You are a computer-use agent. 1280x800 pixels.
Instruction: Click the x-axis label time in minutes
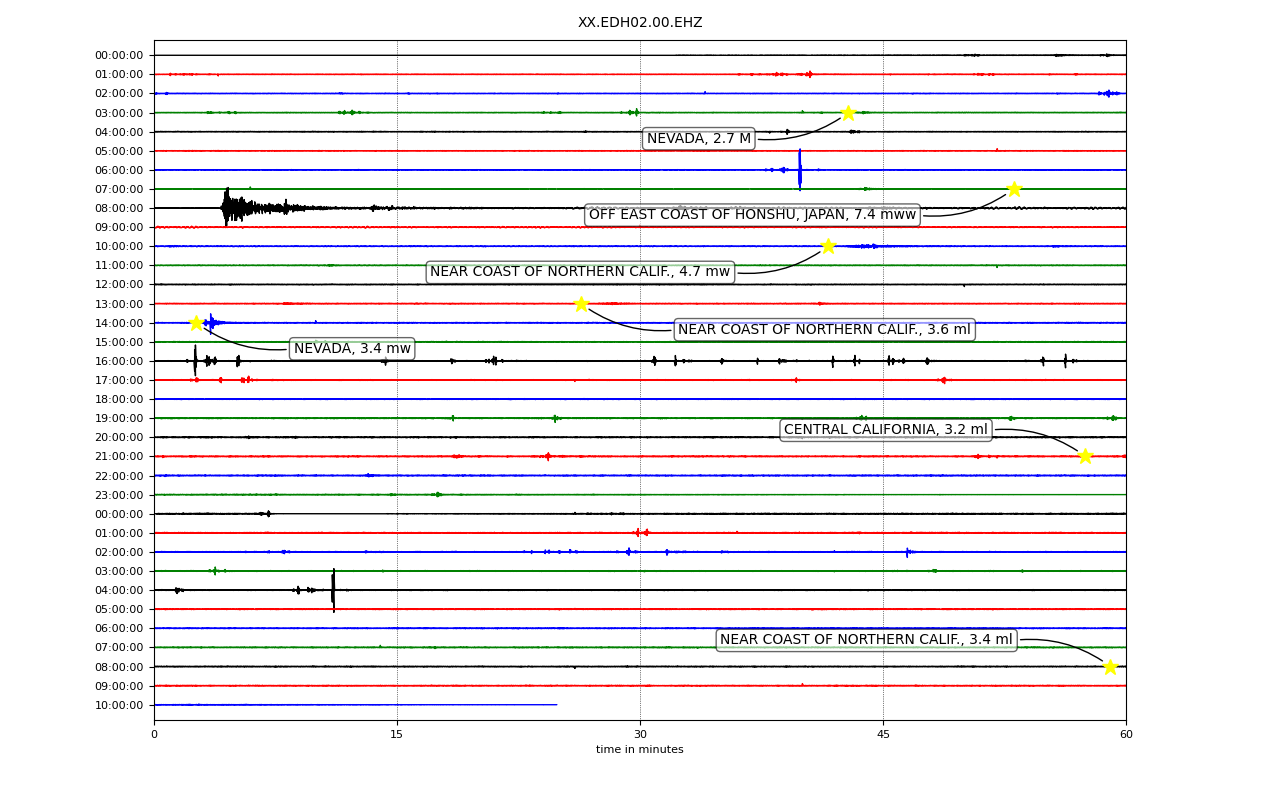(640, 750)
